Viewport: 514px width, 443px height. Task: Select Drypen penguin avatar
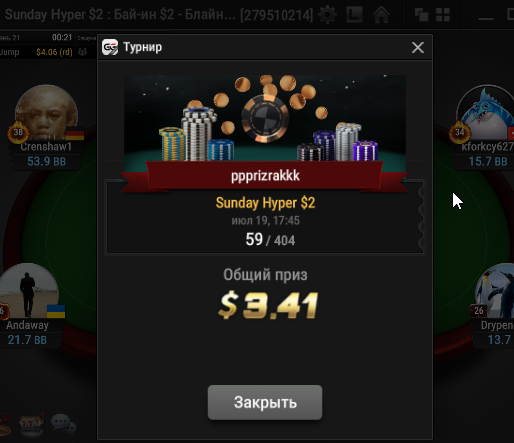pyautogui.click(x=495, y=291)
